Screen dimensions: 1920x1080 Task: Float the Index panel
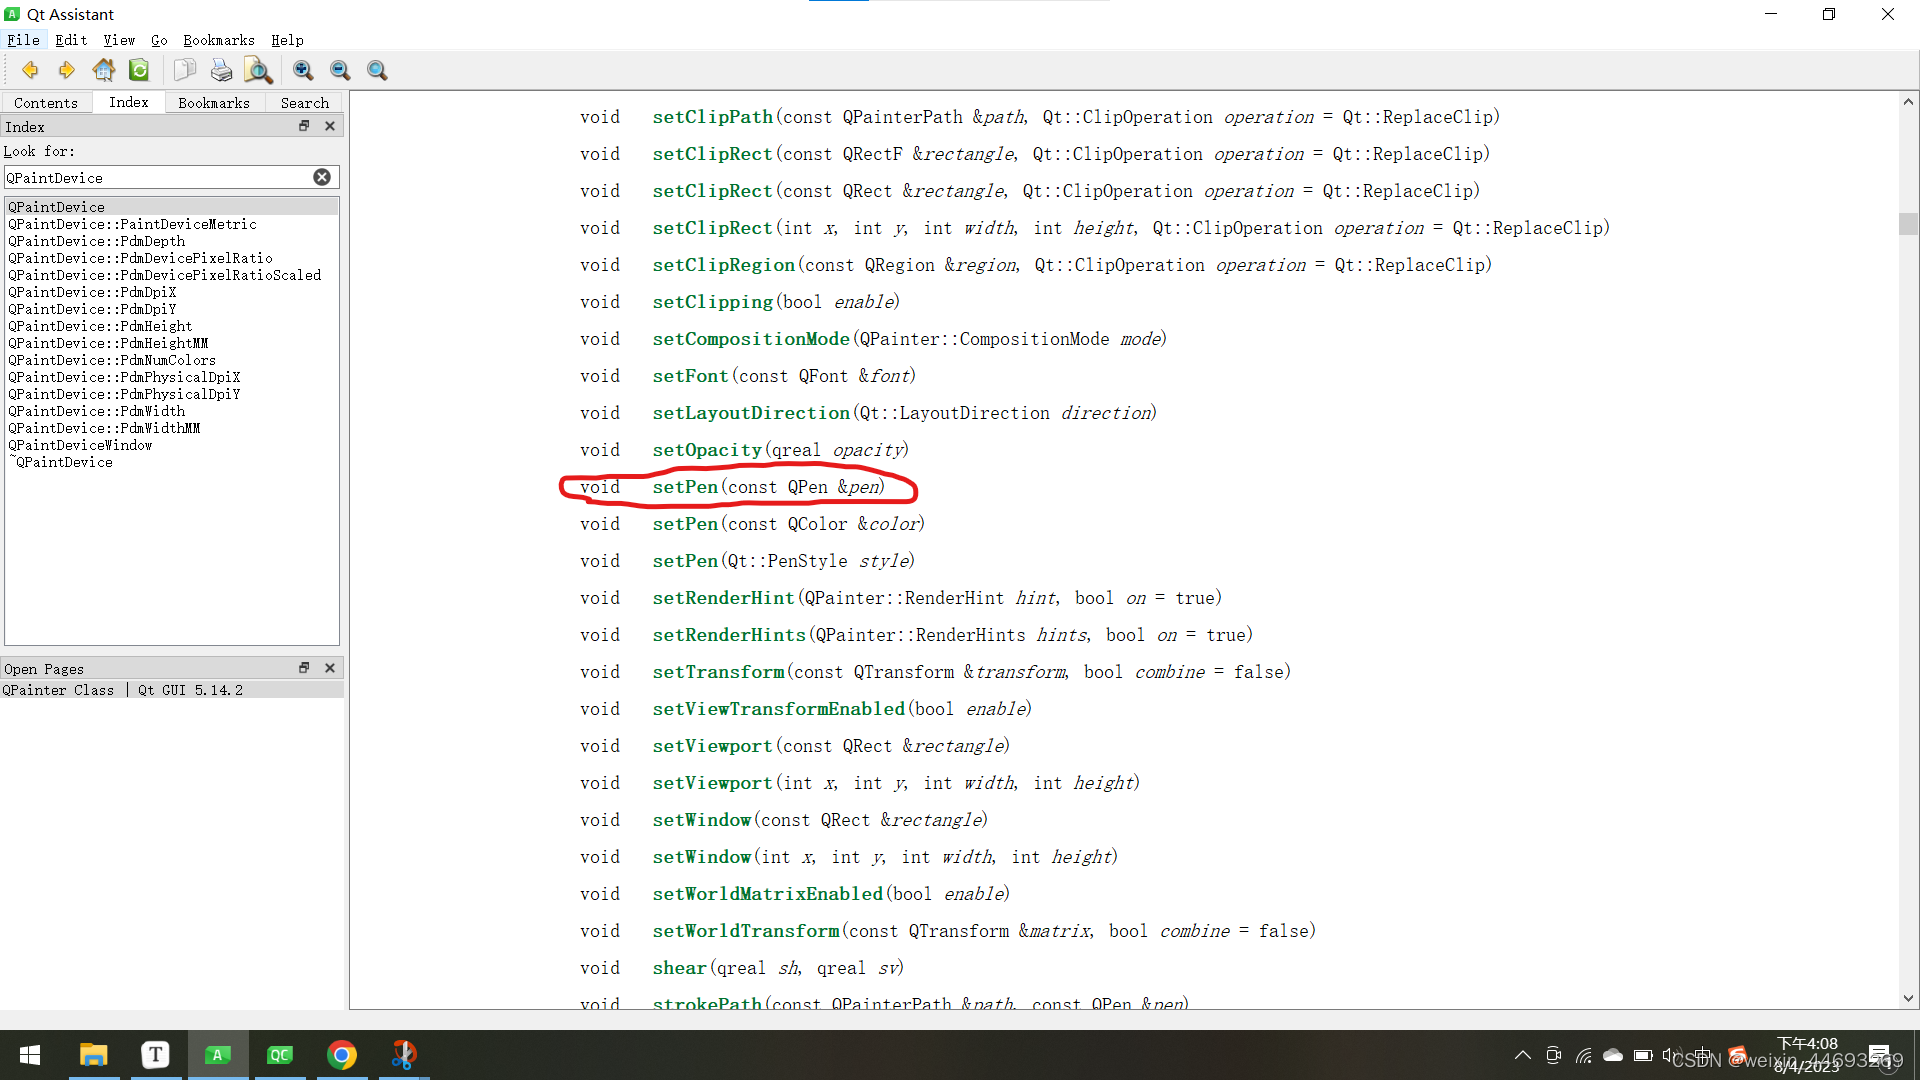[x=304, y=126]
